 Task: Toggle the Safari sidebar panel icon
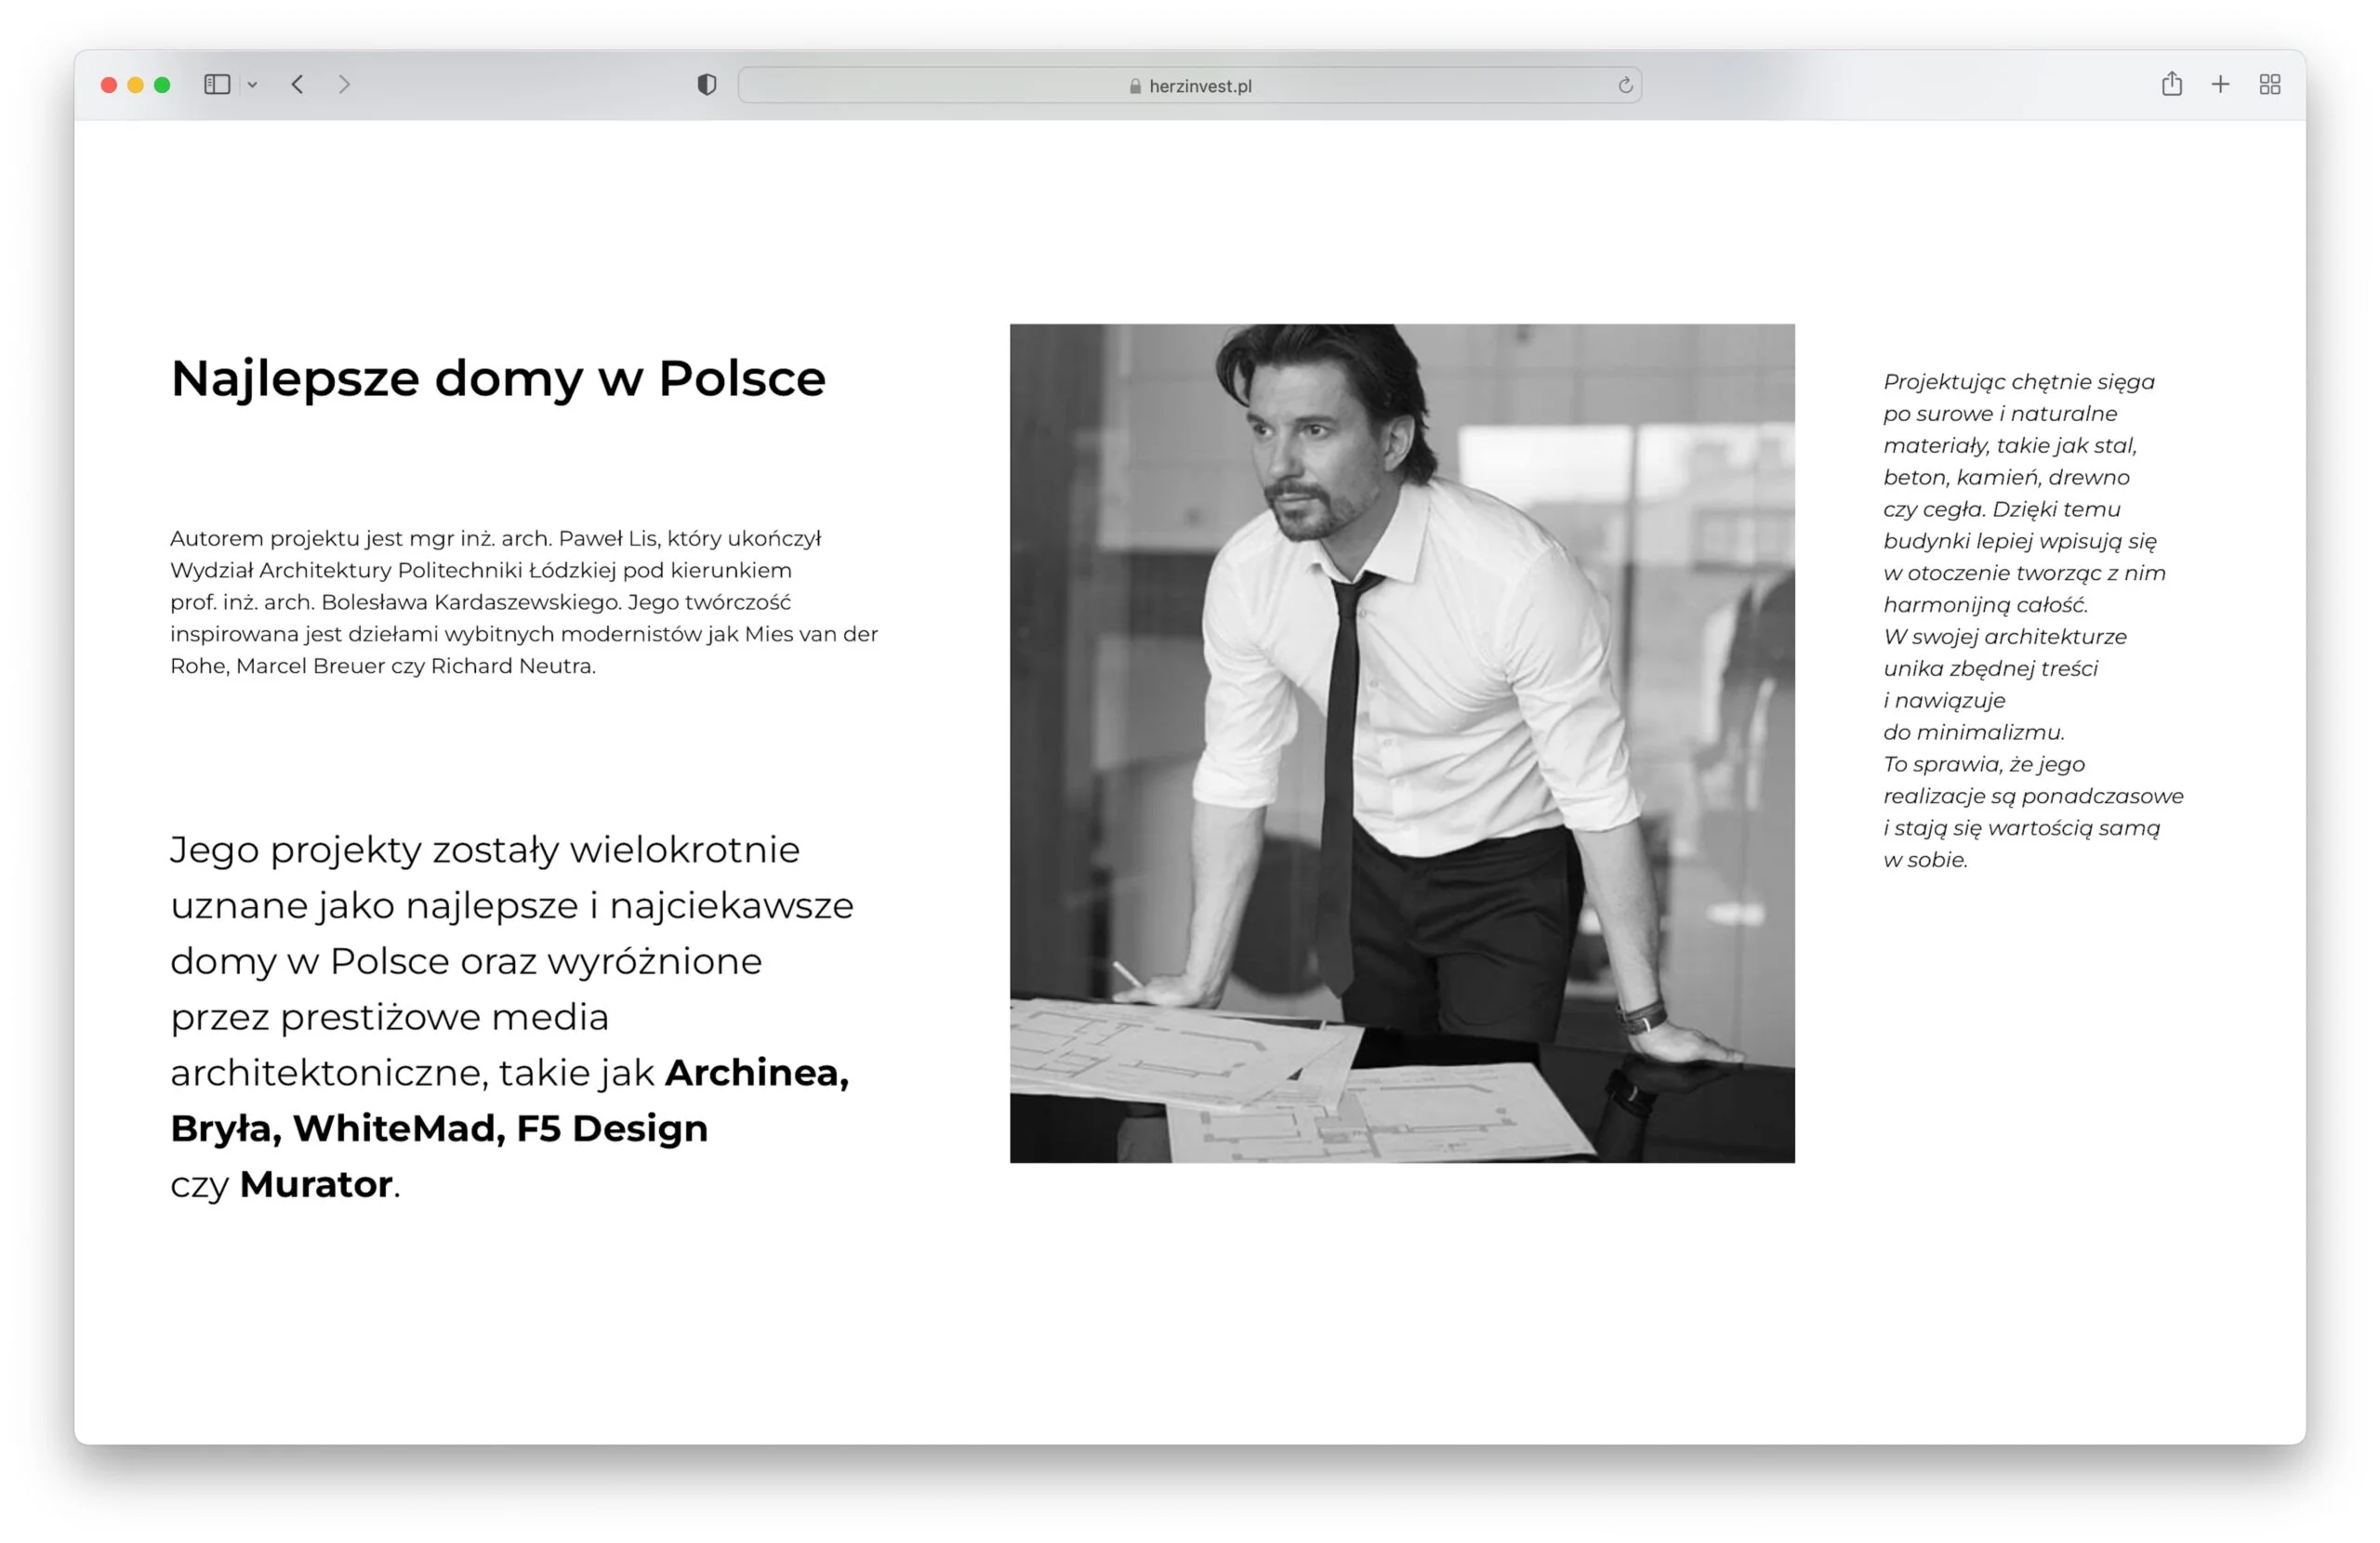point(217,85)
